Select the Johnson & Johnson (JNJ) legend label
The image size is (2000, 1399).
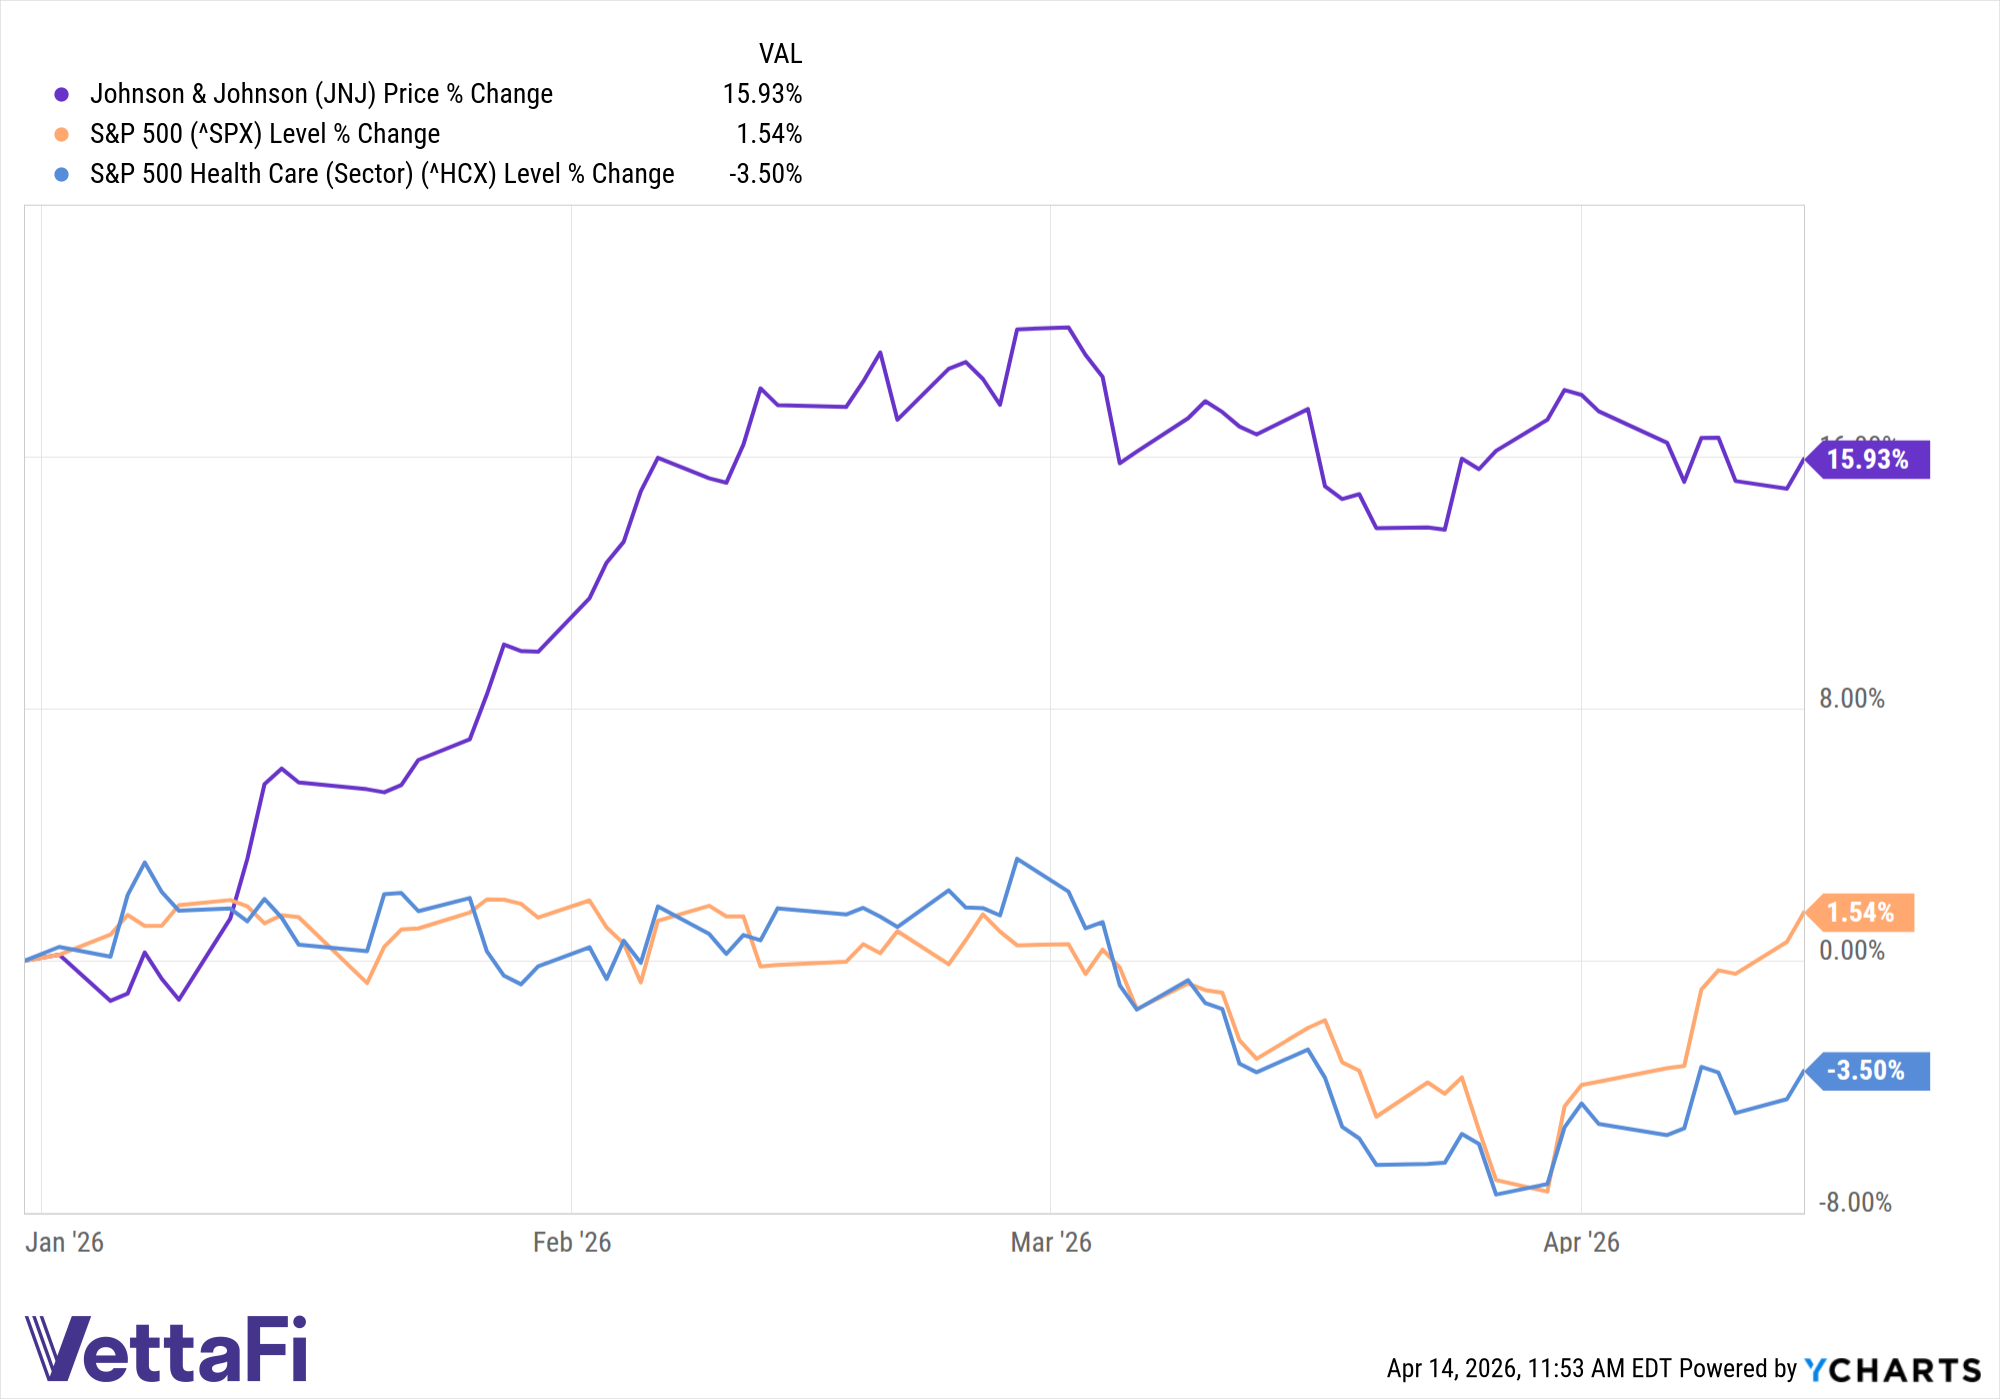321,94
